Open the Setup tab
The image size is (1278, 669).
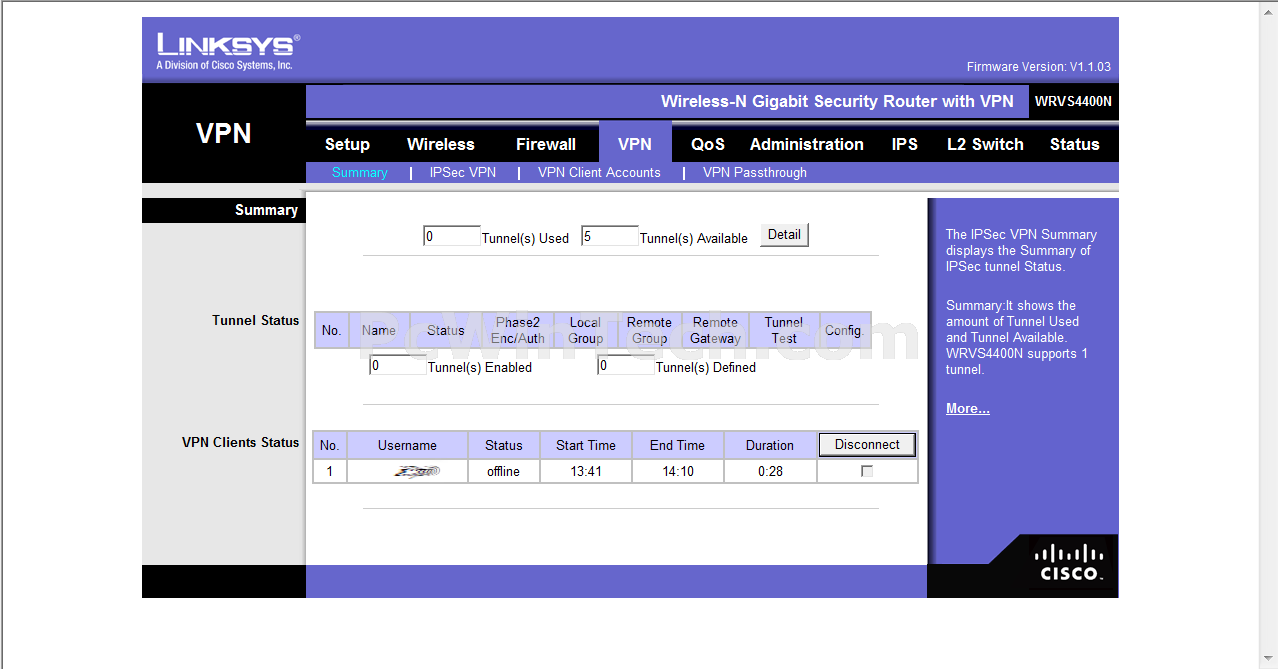coord(347,144)
